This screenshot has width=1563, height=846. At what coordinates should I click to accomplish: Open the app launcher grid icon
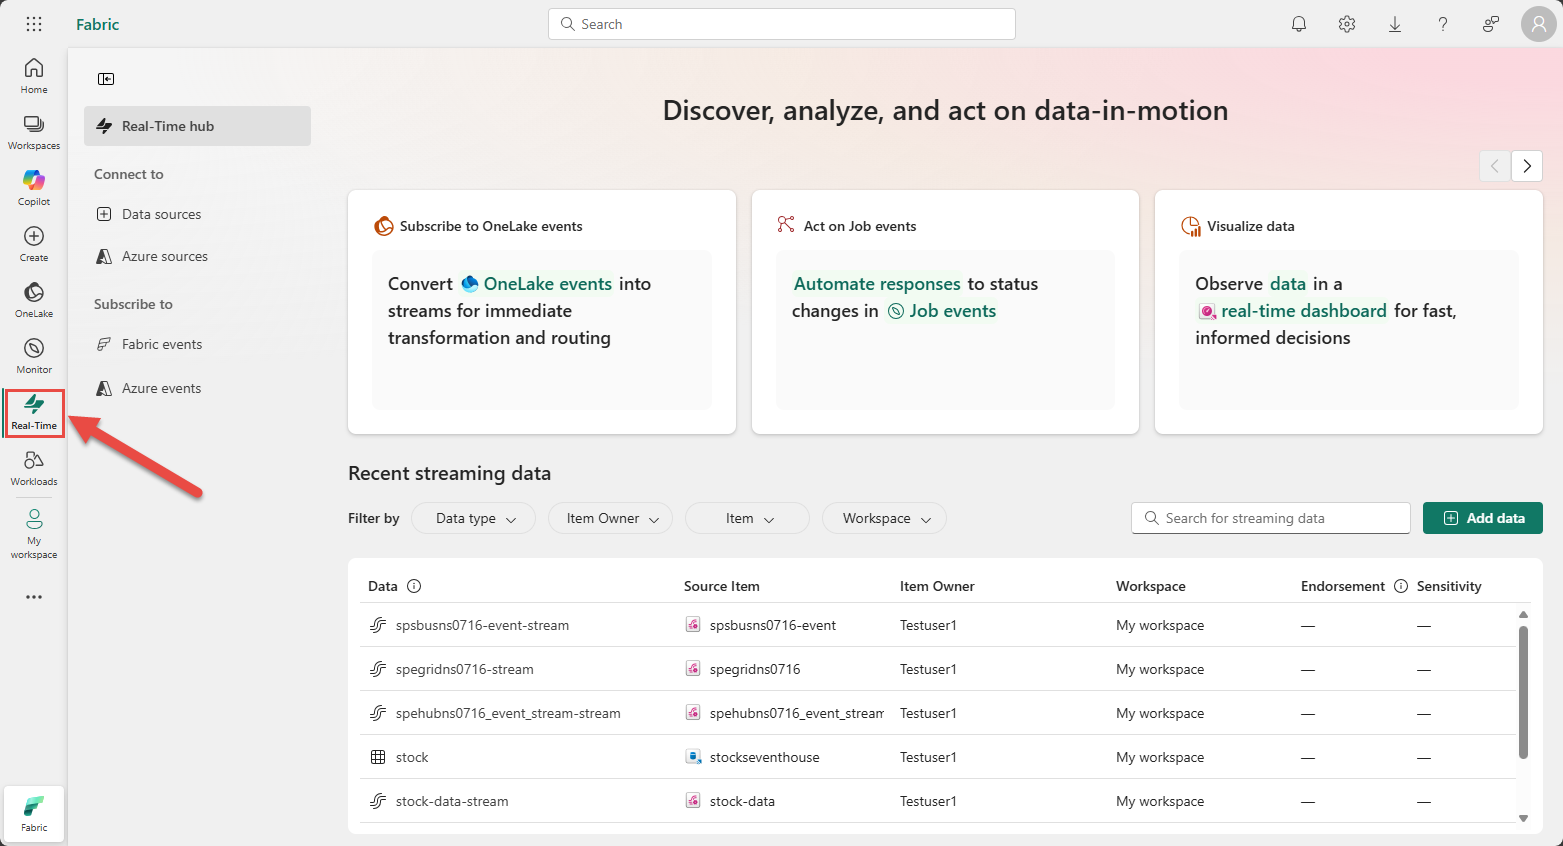34,24
